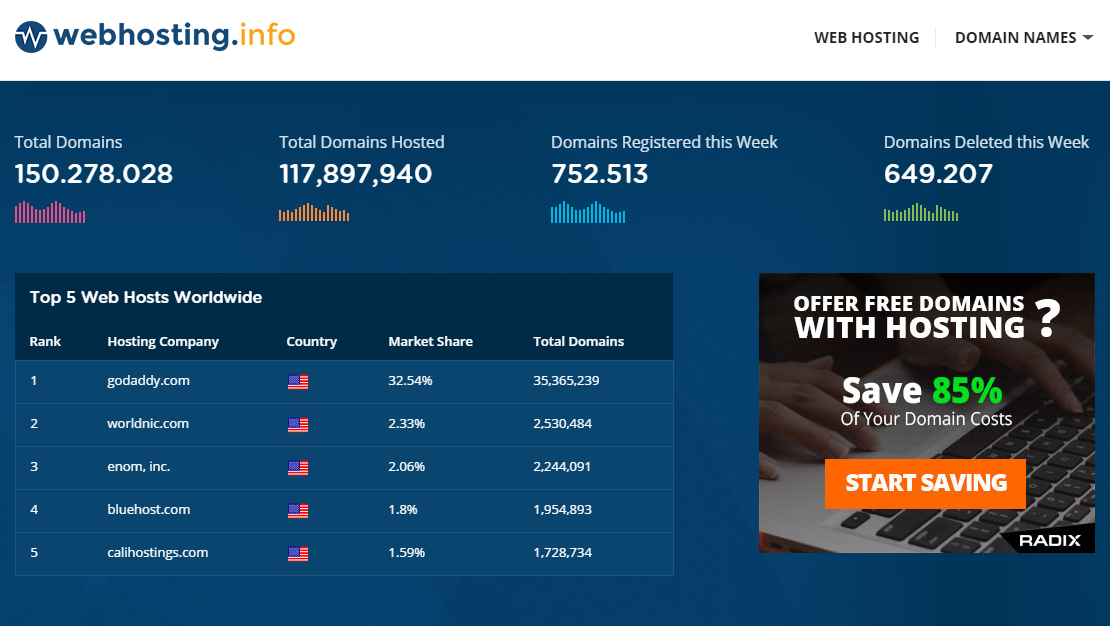Open the WEB HOSTING menu item

point(866,38)
